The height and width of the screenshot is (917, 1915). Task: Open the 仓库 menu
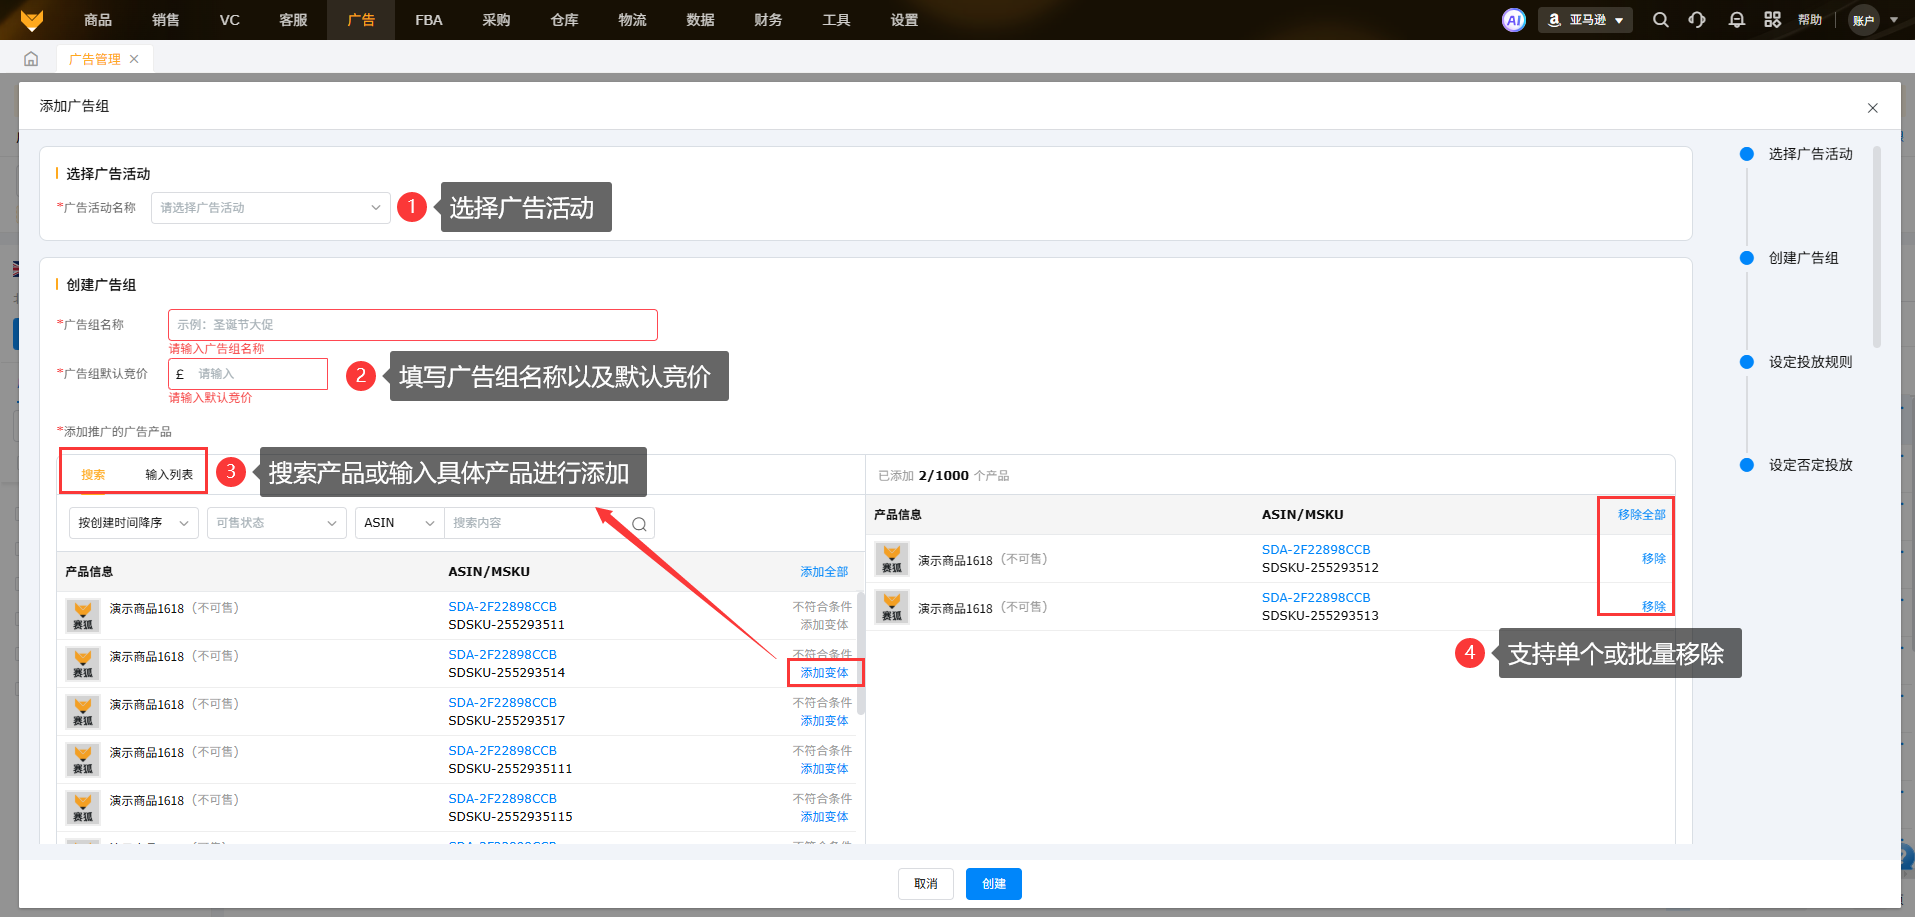564,20
